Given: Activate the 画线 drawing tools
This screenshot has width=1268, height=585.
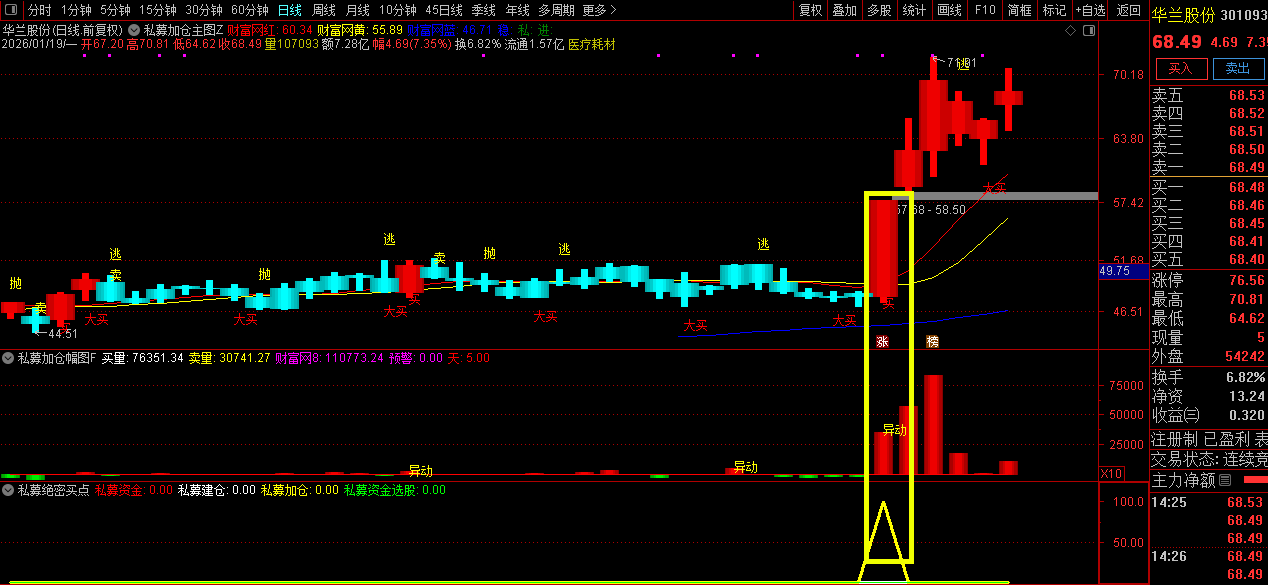Looking at the screenshot, I should [x=949, y=10].
